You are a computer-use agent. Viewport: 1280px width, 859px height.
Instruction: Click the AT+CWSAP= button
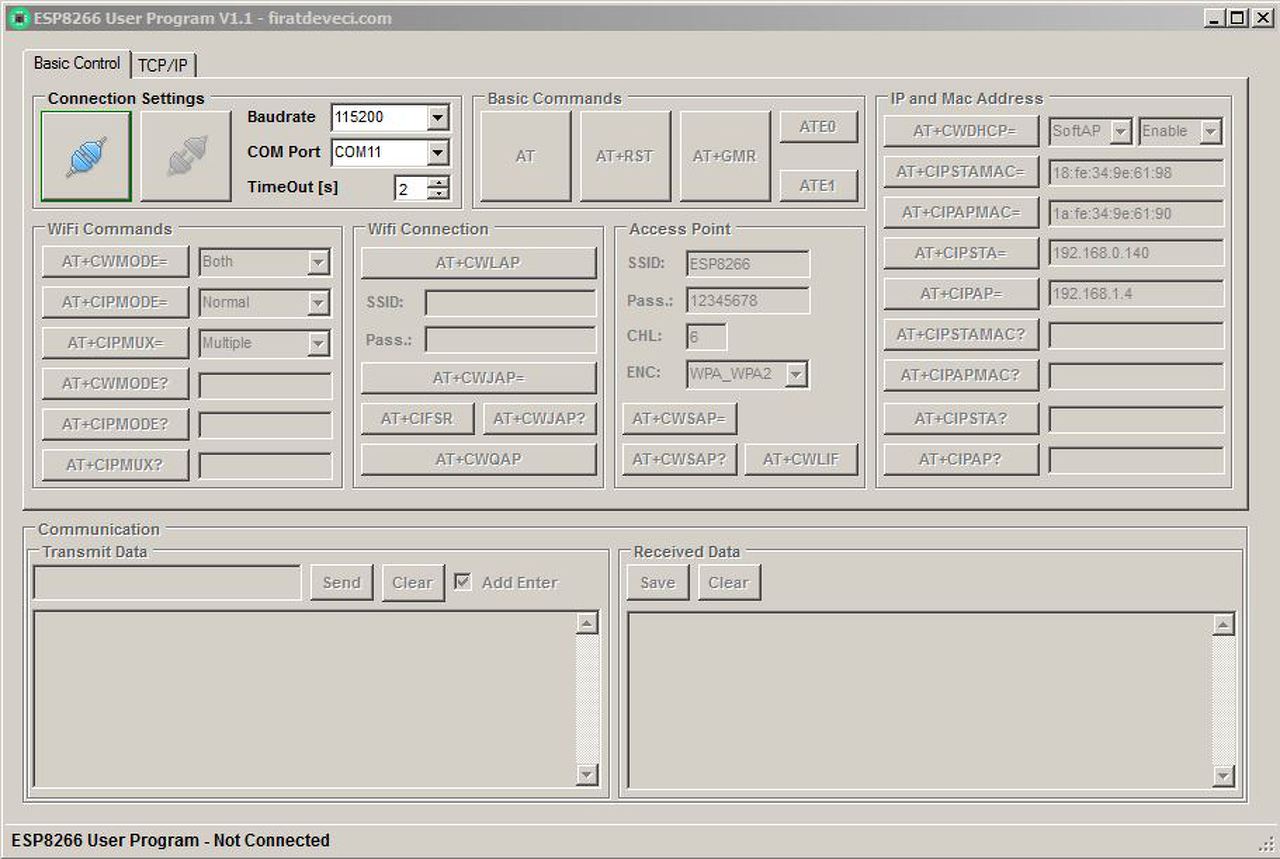click(680, 419)
